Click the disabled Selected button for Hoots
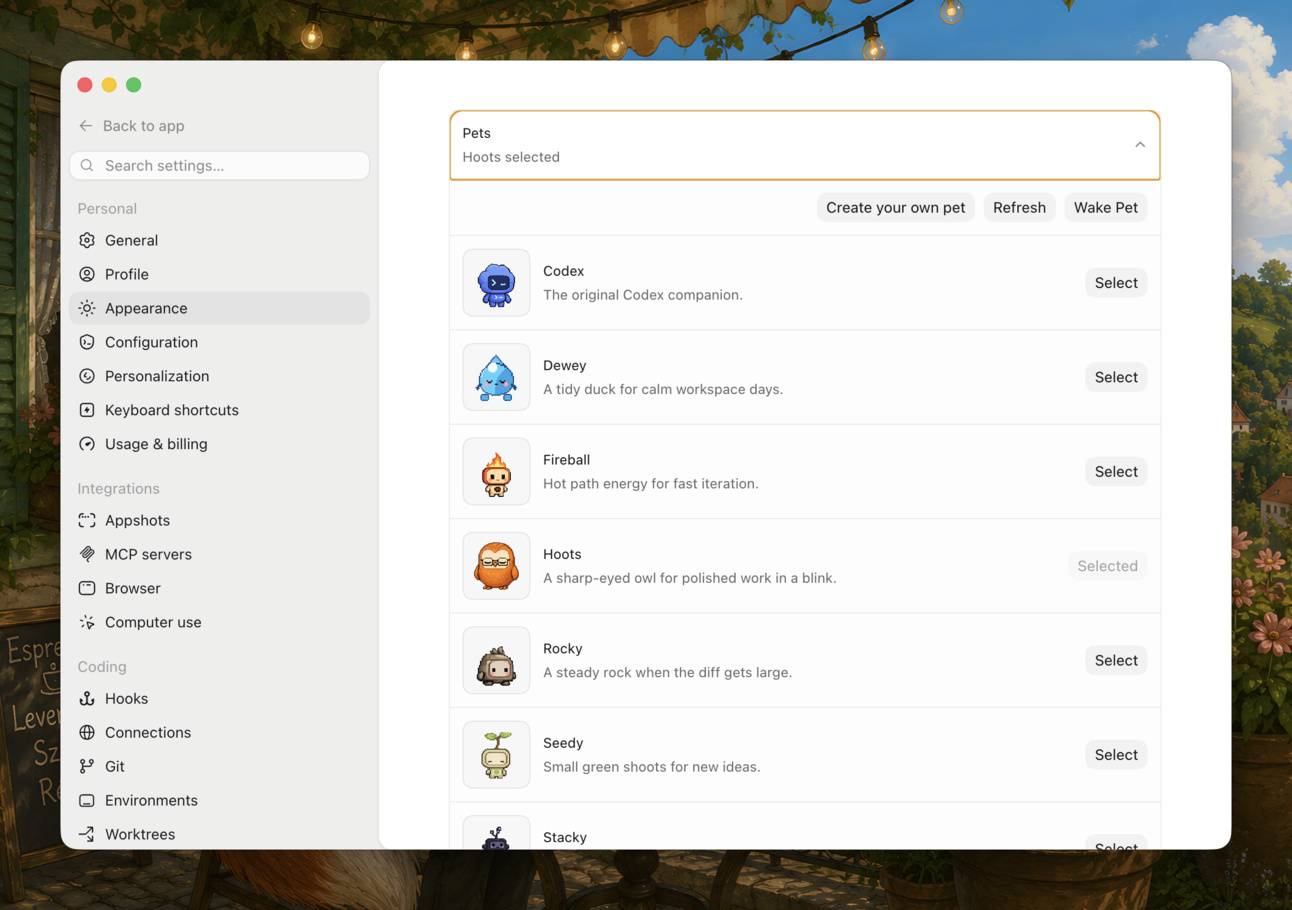This screenshot has width=1292, height=910. coord(1107,566)
